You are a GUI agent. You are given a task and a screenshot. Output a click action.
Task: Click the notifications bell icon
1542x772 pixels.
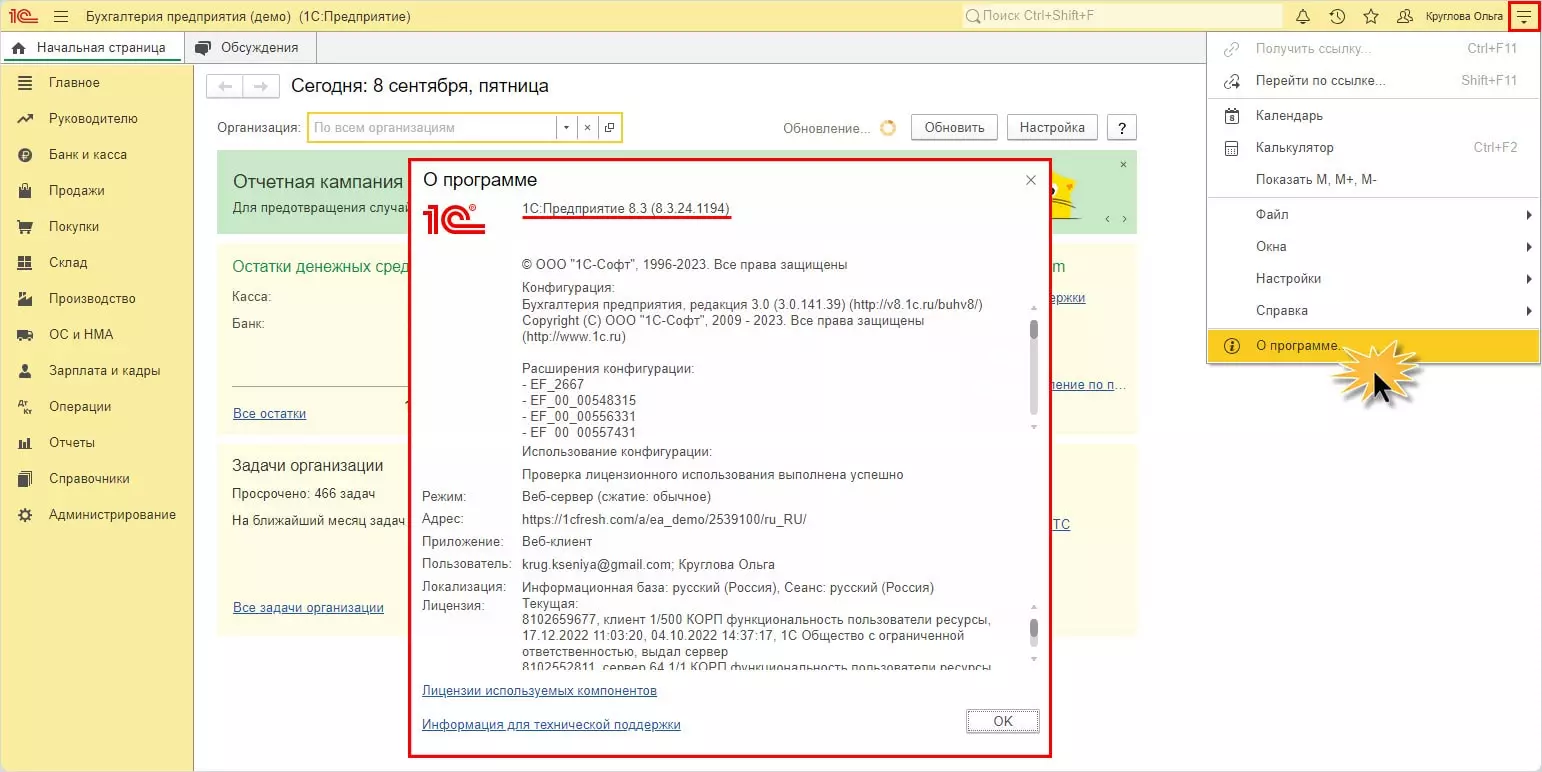coord(1303,17)
